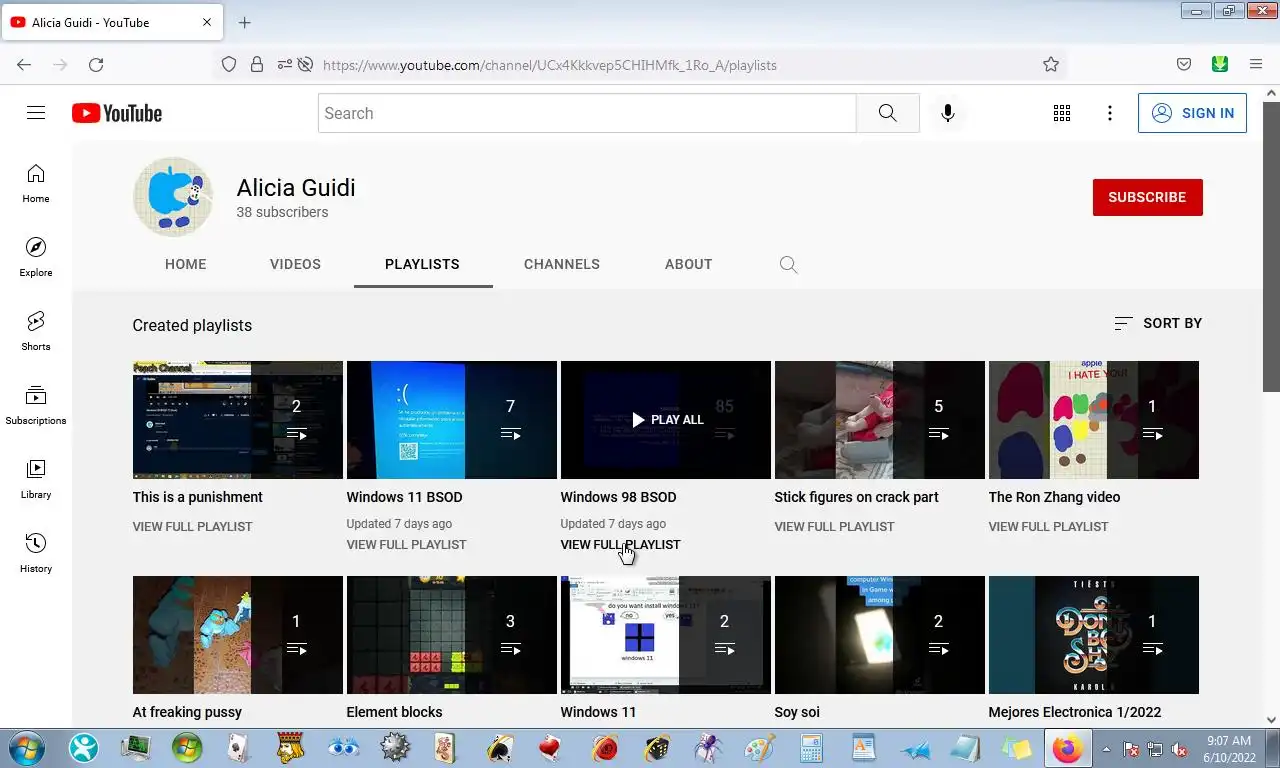Click the green download extension icon
The height and width of the screenshot is (768, 1280).
coord(1220,64)
